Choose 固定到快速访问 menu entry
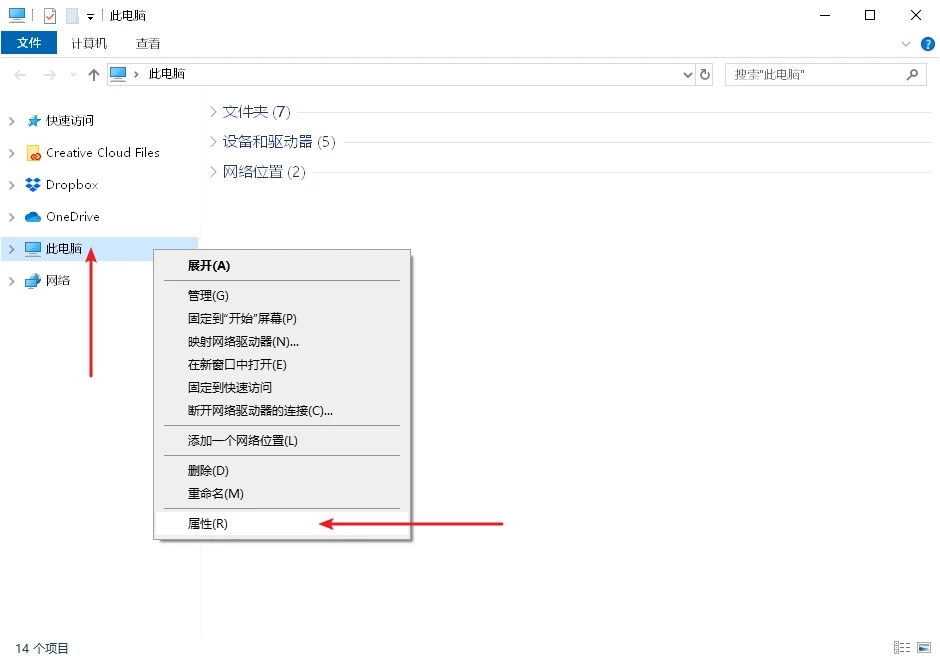940x661 pixels. (x=282, y=387)
